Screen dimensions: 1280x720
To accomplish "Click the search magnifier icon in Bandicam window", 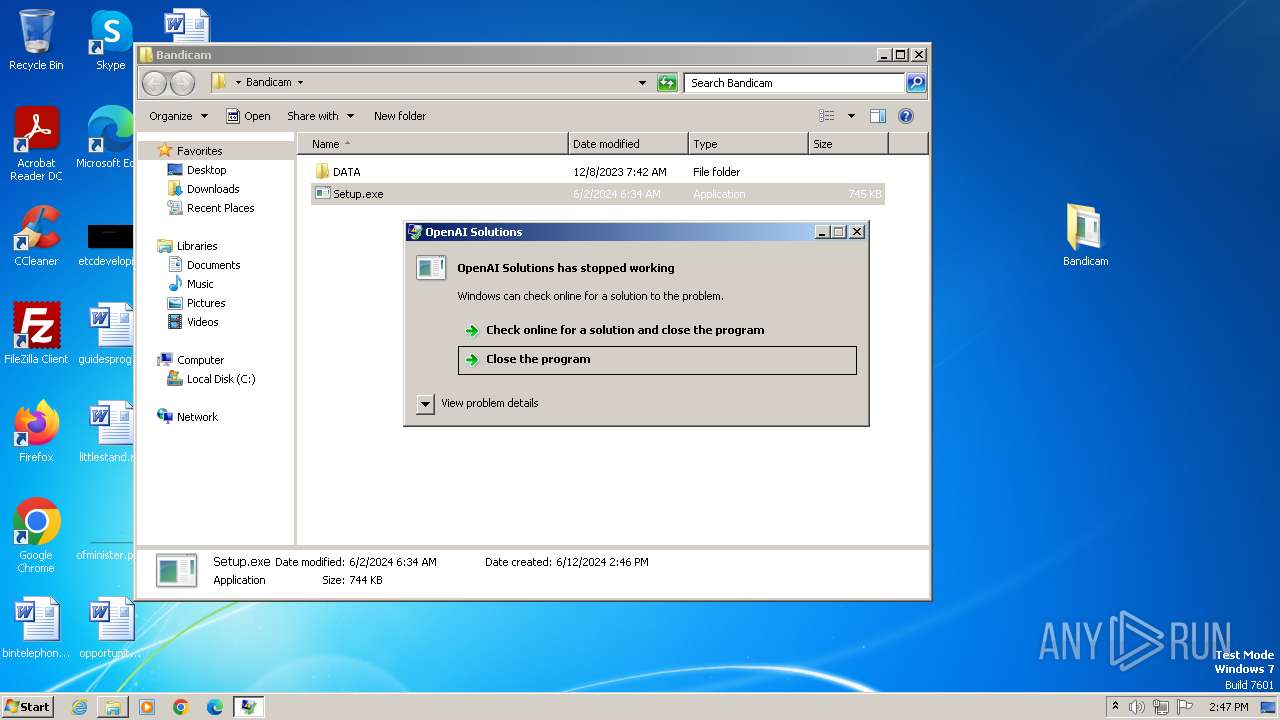I will click(x=915, y=83).
